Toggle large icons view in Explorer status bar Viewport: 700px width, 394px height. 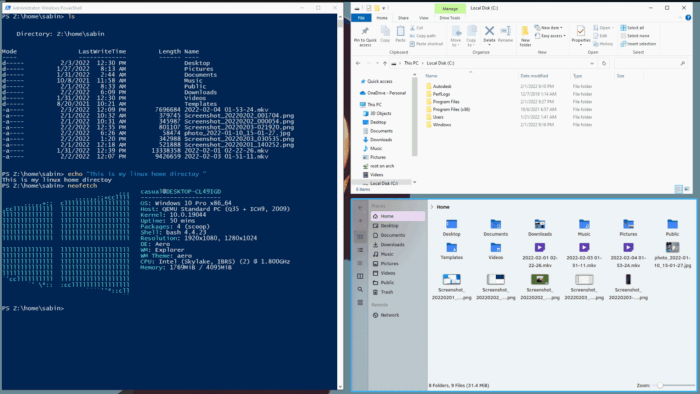point(687,189)
